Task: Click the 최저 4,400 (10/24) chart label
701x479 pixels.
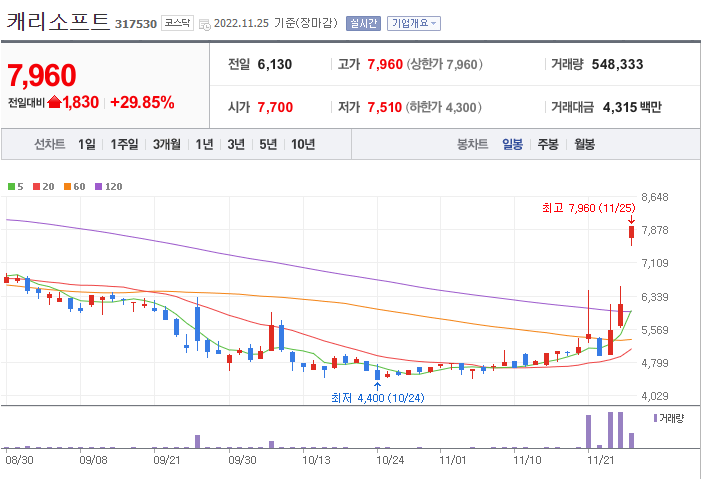Action: click(x=378, y=398)
